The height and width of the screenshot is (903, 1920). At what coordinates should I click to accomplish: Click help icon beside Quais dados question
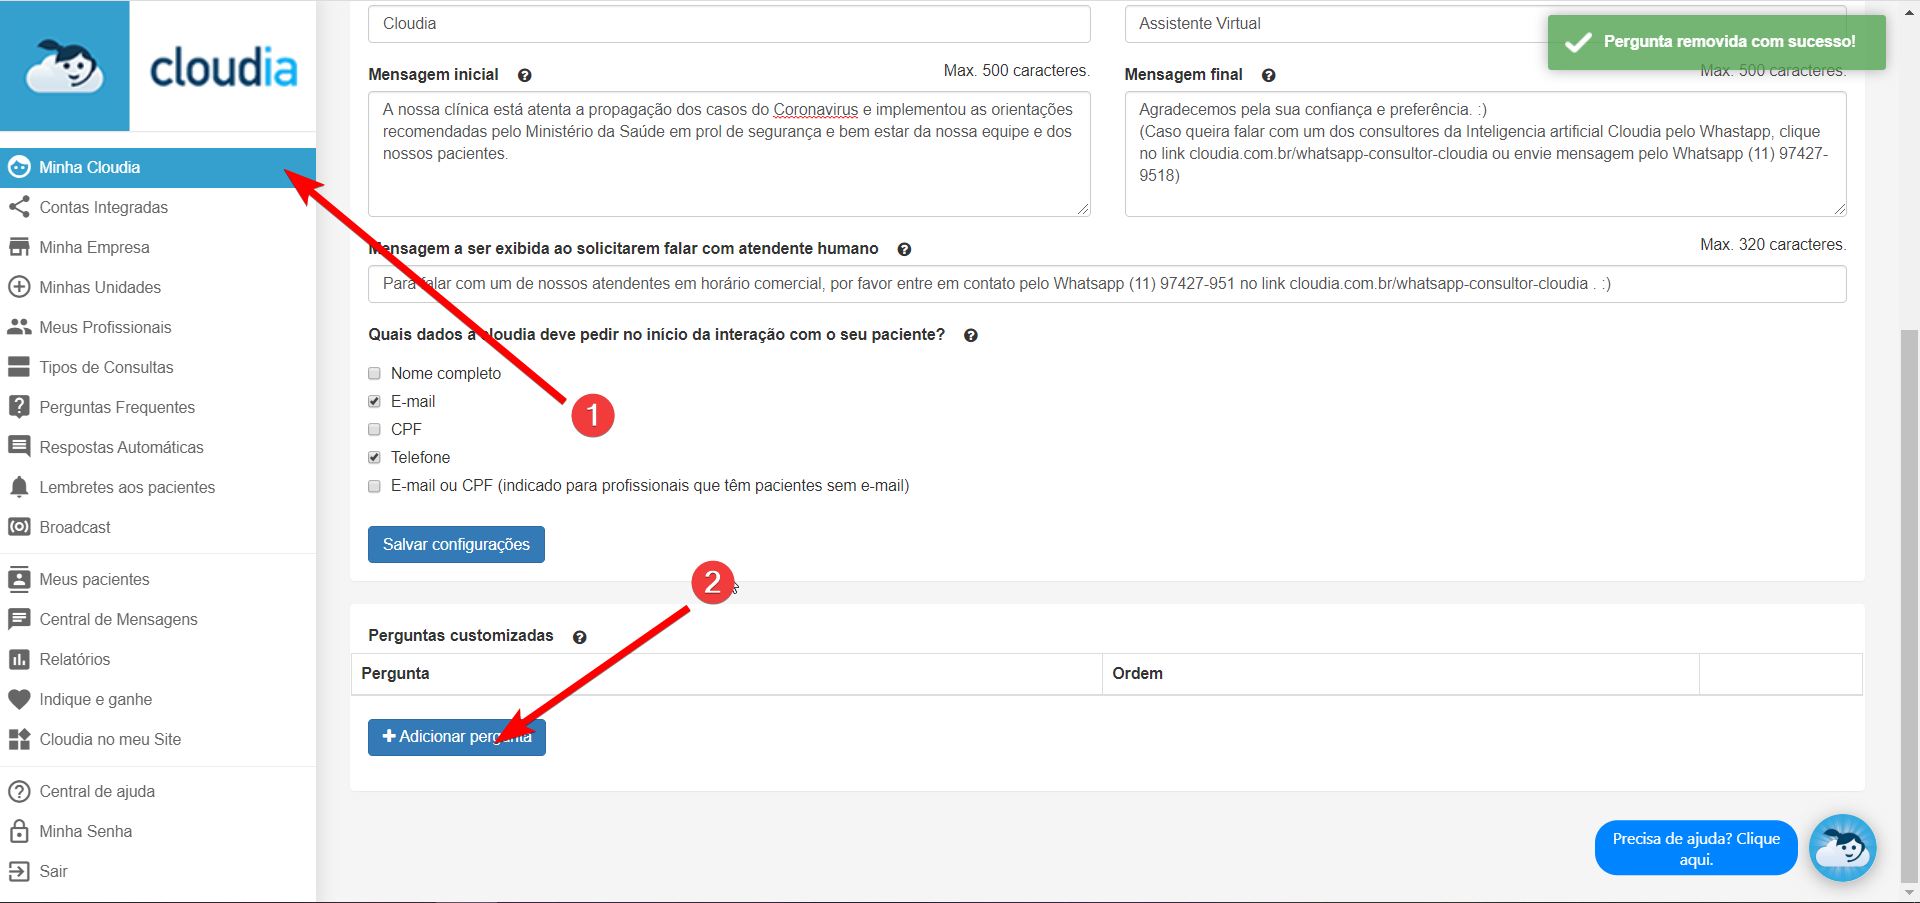point(970,335)
